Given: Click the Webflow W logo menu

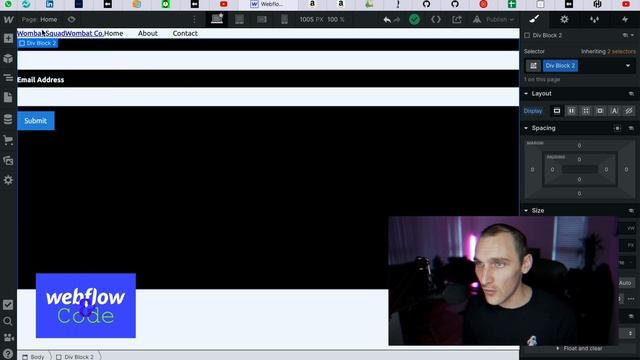Looking at the screenshot, I should pos(8,20).
